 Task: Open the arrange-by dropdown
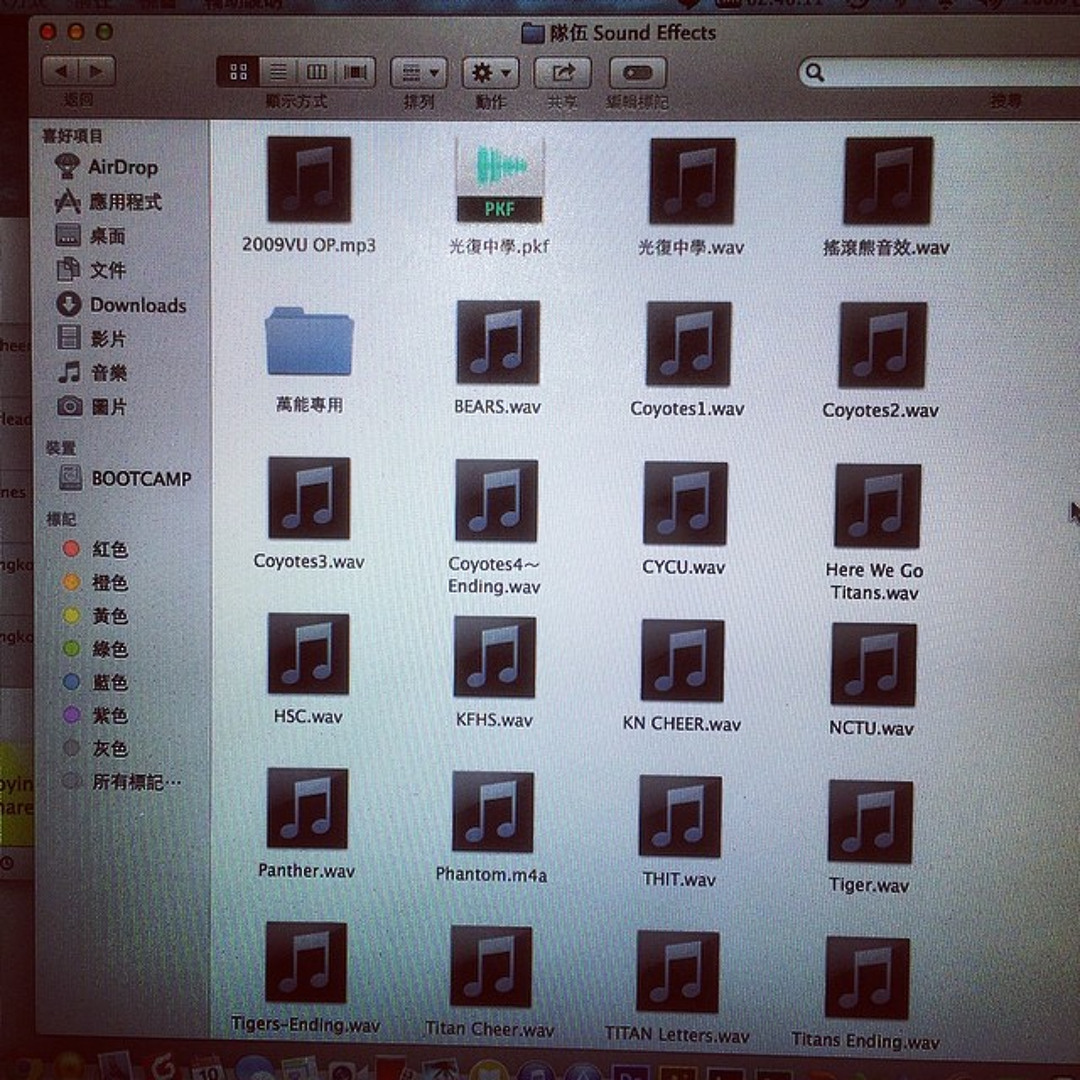tap(419, 73)
